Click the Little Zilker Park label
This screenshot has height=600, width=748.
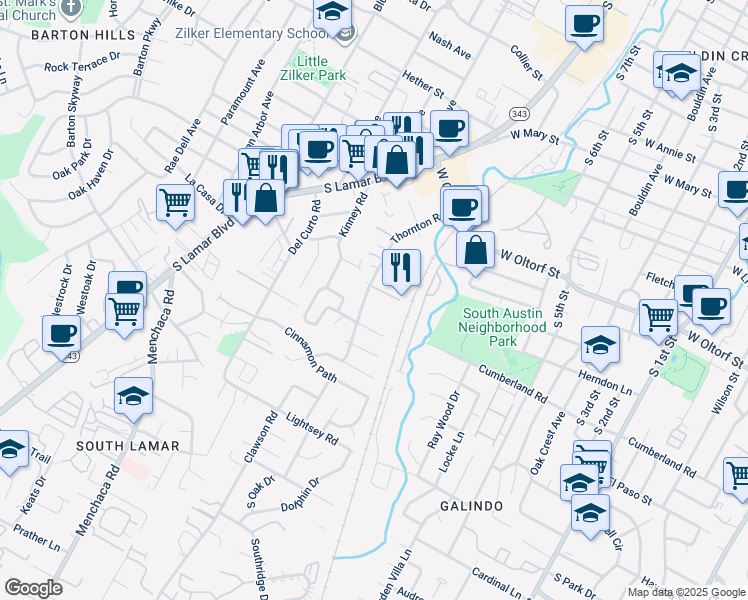(x=313, y=68)
